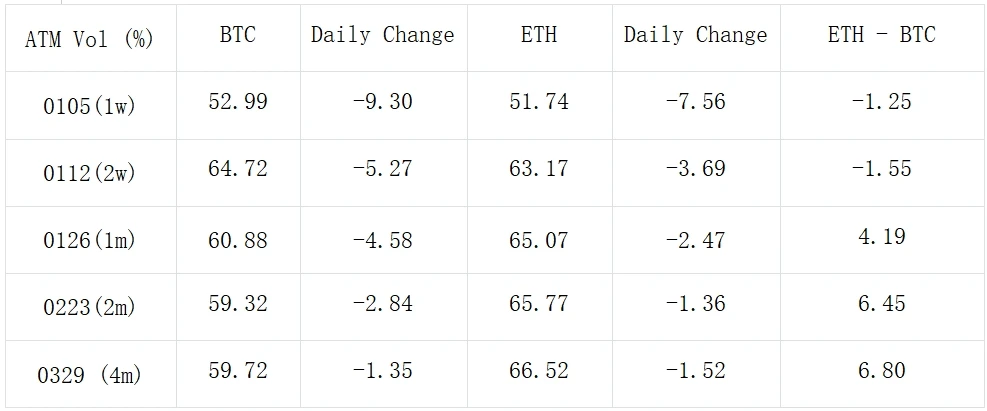Select ETH value 65.07

539,237
